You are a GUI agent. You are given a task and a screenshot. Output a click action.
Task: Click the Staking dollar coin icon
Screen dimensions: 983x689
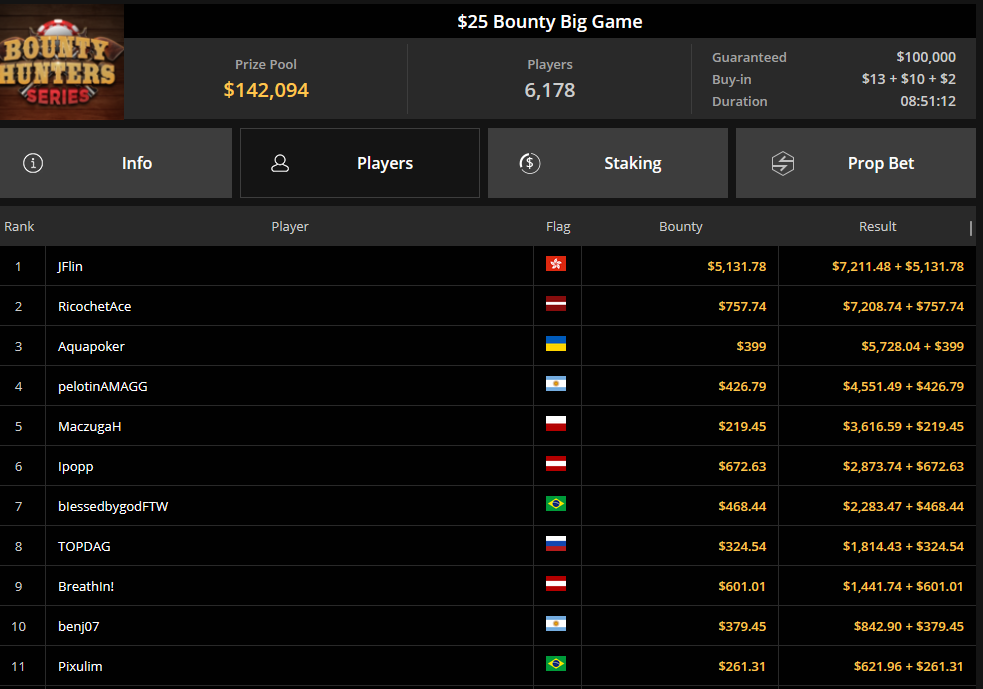click(x=530, y=163)
